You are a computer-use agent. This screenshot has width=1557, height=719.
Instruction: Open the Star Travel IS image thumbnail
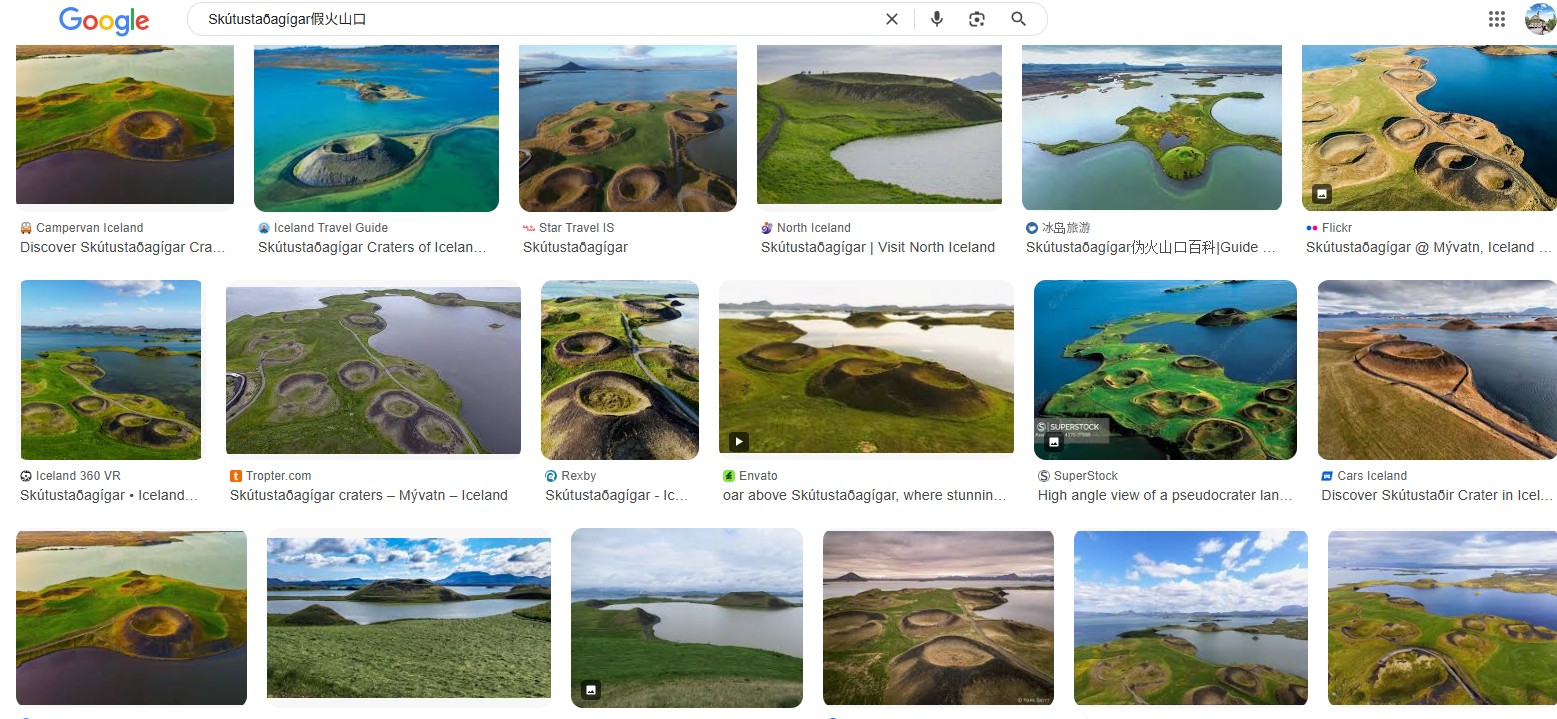tap(627, 128)
